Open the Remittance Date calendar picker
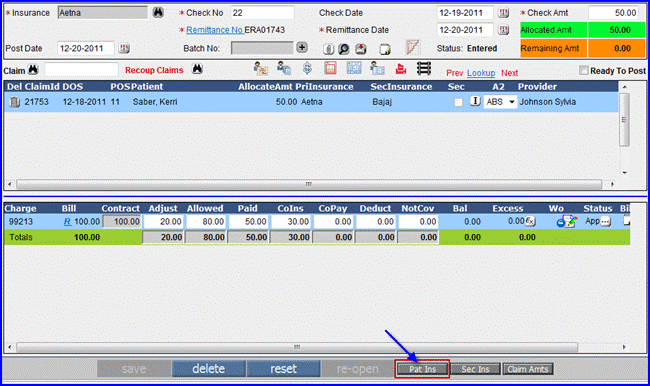Screen dimensions: 650x386 504,30
